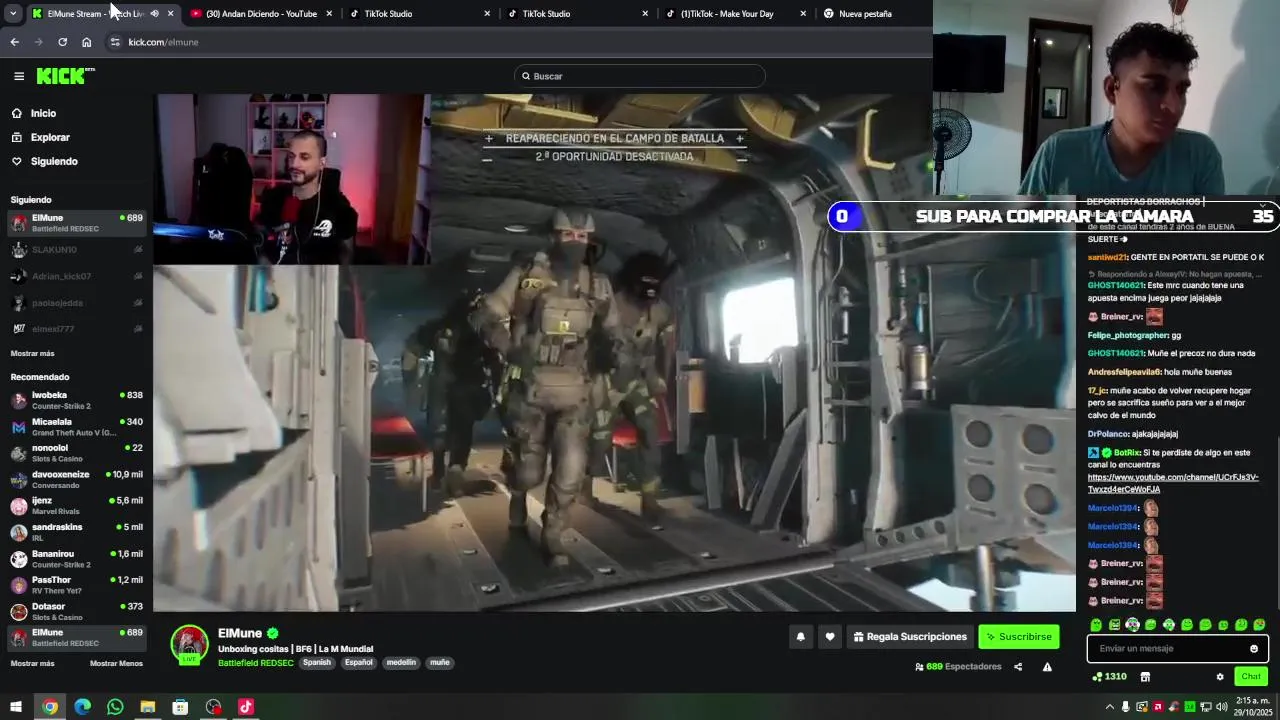
Task: Open followed channel Adrian_kick07
Action: (76, 276)
